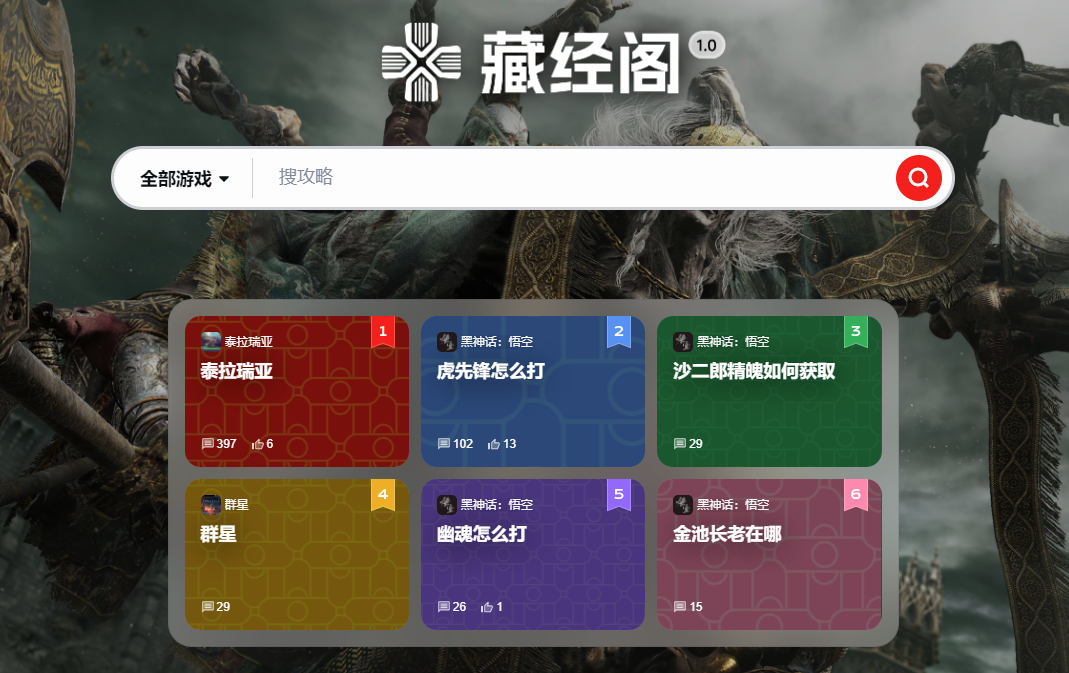Click the thumbs-up icon showing 13
This screenshot has width=1069, height=673.
[494, 444]
